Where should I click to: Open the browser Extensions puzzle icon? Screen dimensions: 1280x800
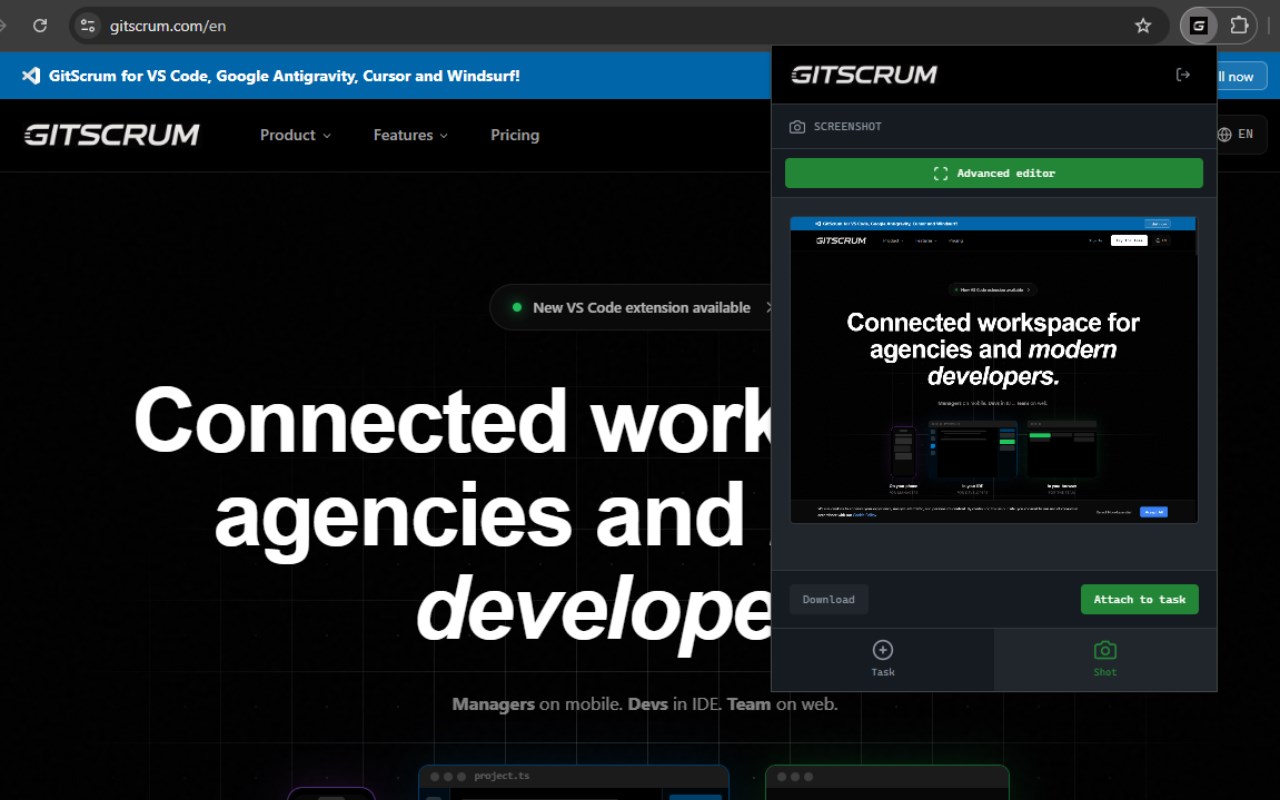tap(1239, 26)
